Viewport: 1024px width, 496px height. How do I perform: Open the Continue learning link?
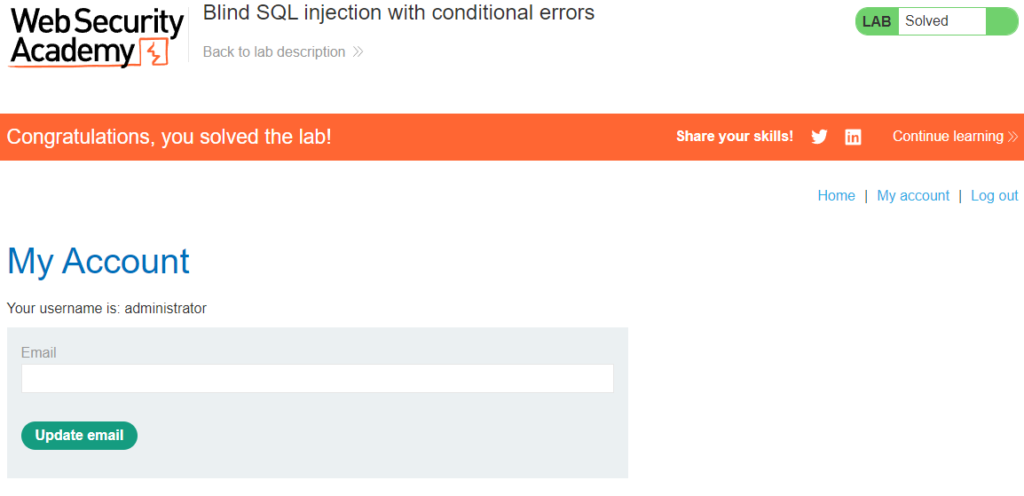[x=947, y=137]
